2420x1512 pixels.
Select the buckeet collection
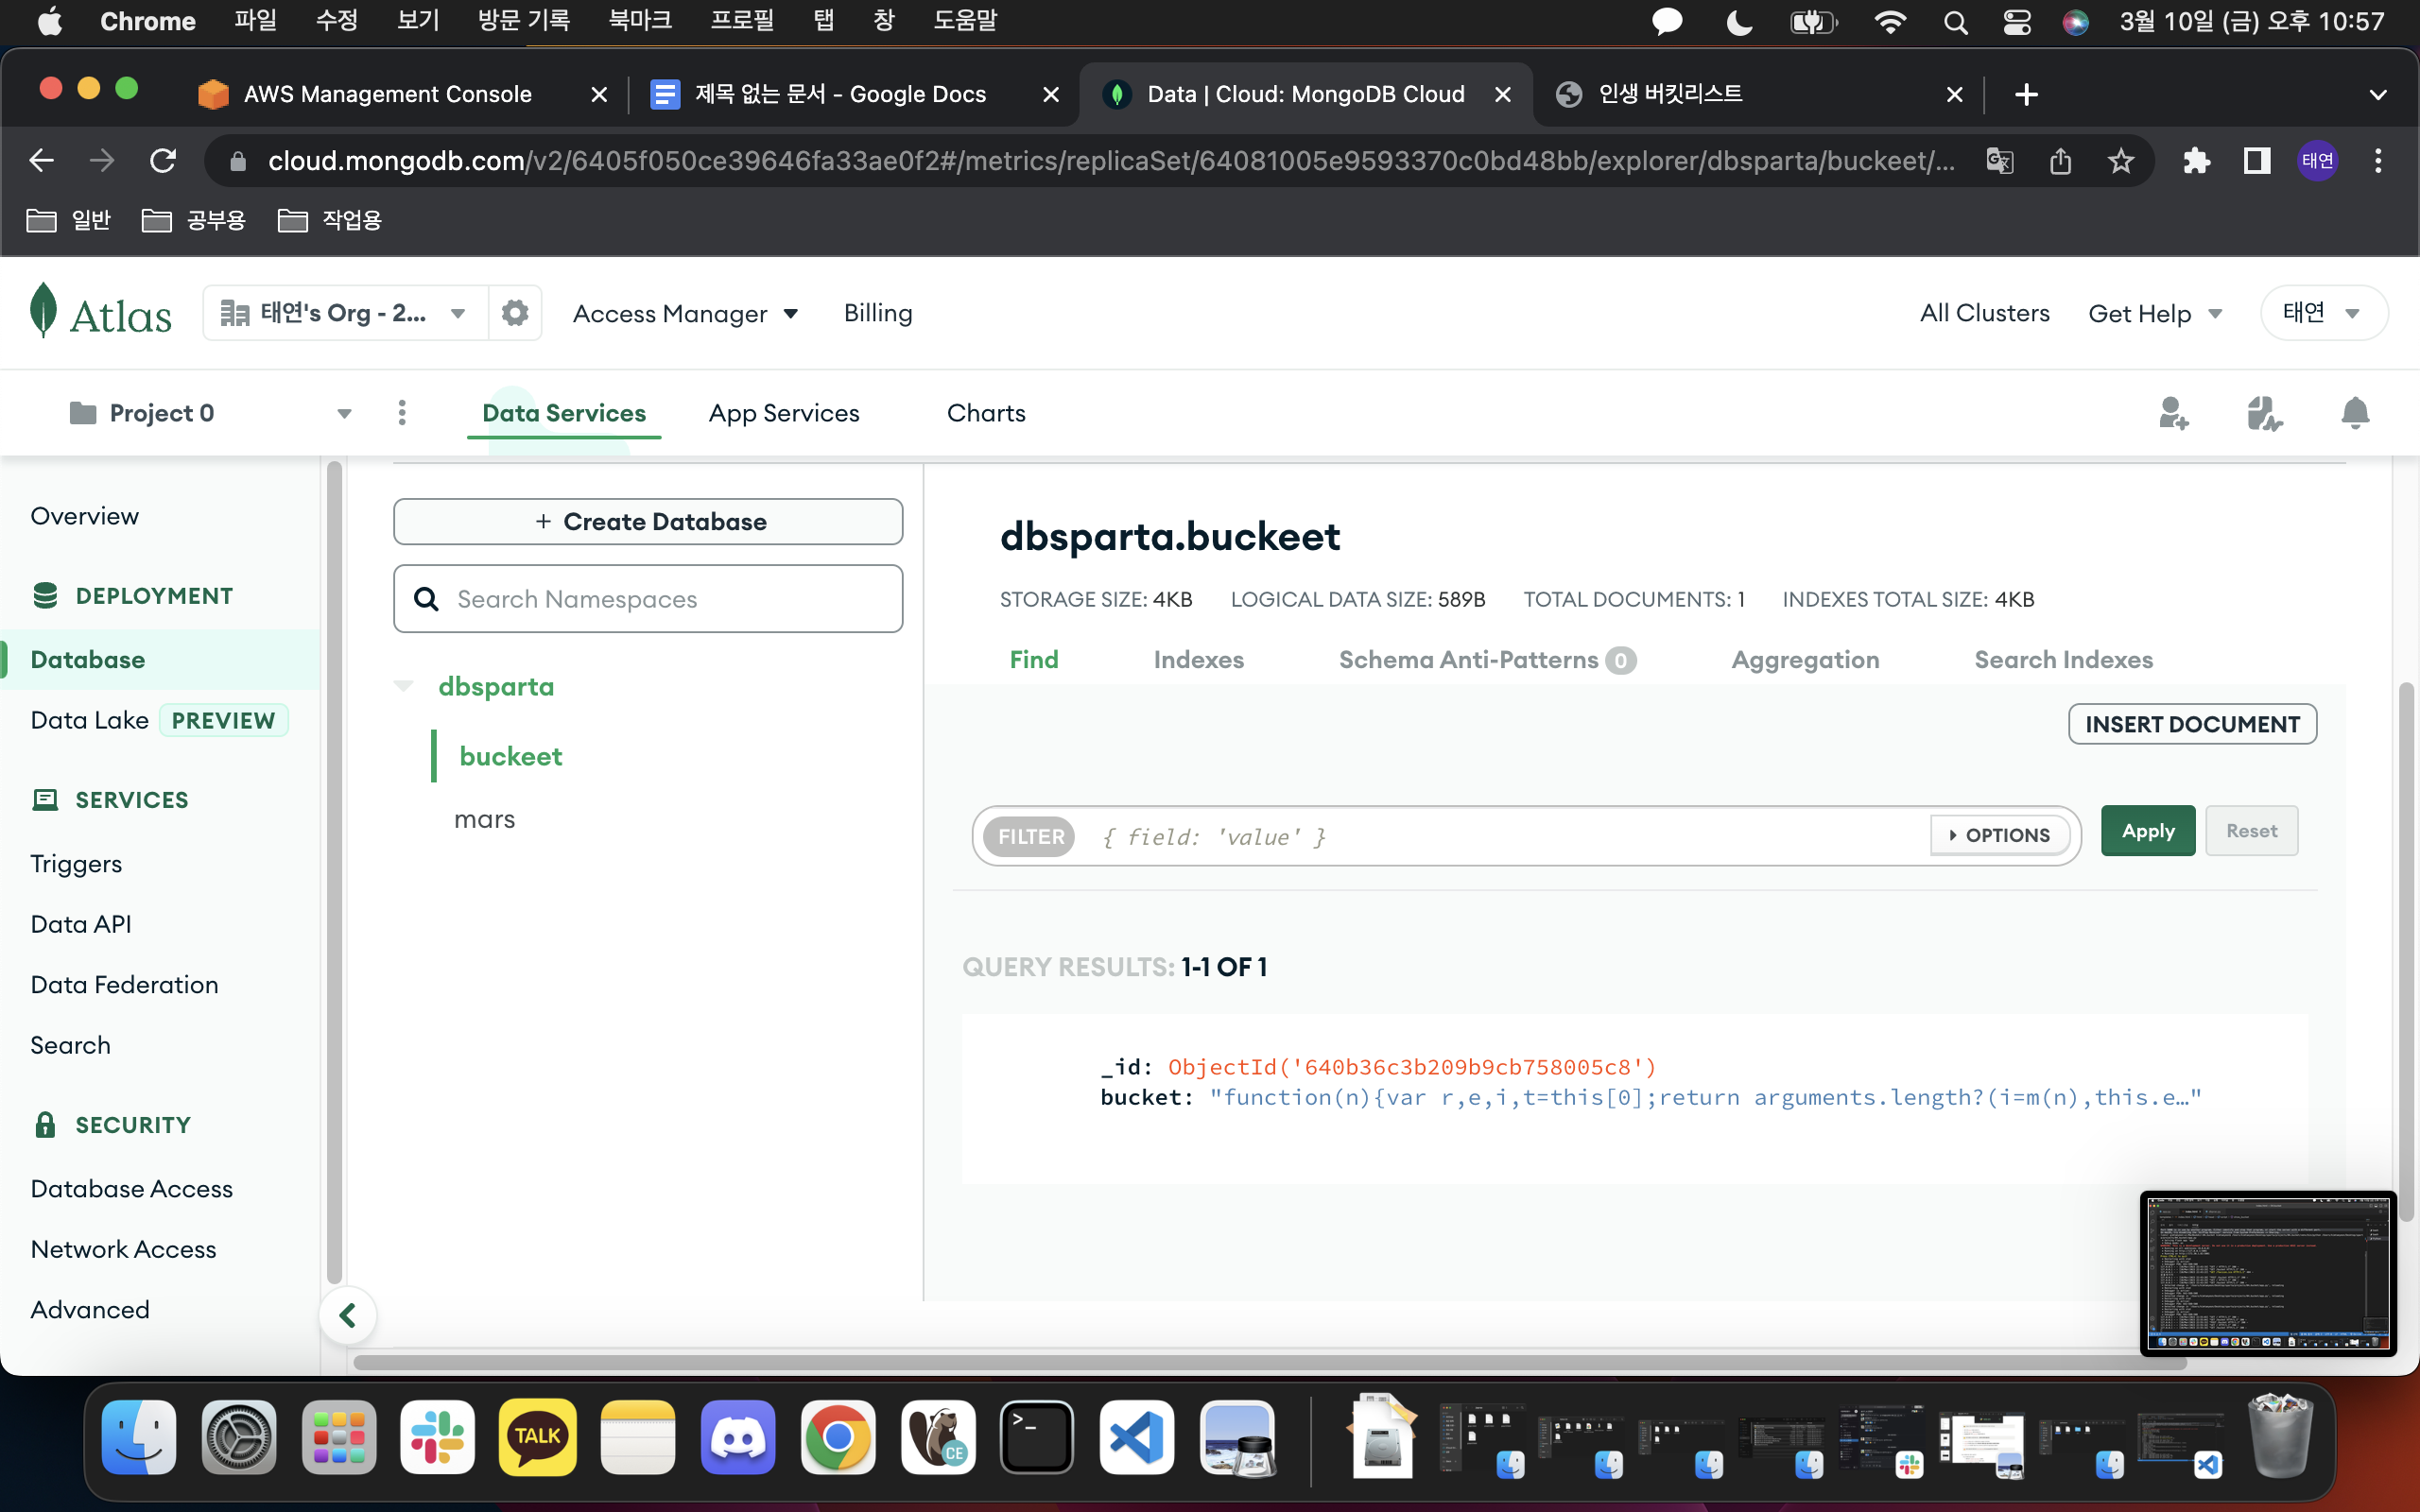[510, 756]
